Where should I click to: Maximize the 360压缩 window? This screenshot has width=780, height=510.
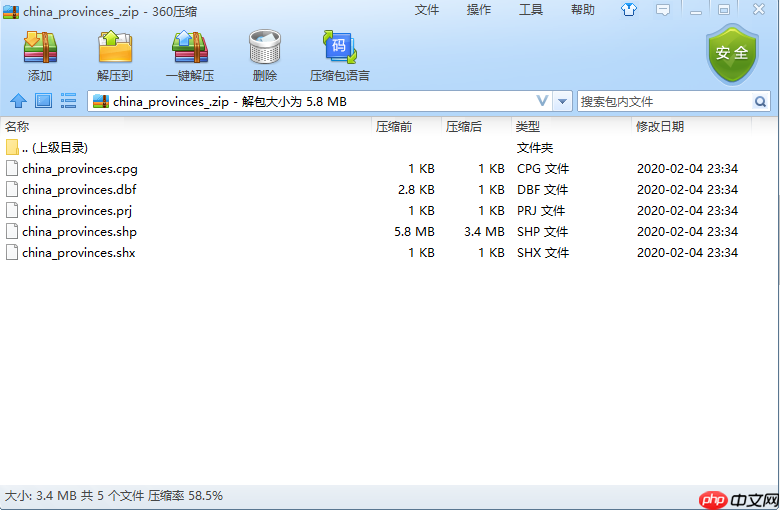tap(724, 10)
